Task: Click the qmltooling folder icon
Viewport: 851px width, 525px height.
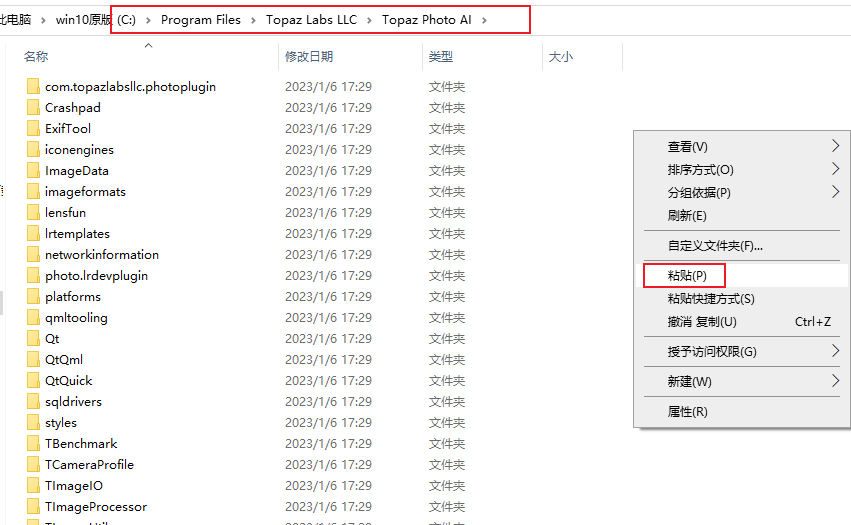Action: (33, 318)
